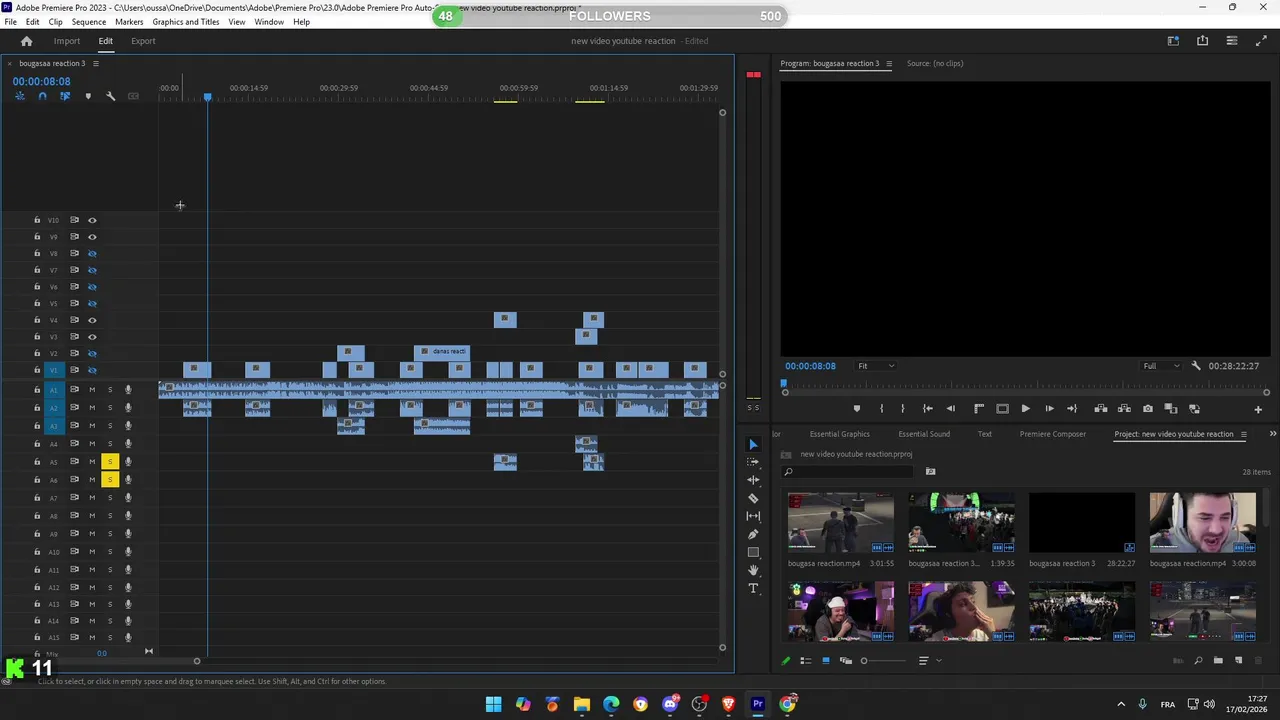Go to Out point in Program monitor
This screenshot has width=1280, height=720.
(1072, 409)
